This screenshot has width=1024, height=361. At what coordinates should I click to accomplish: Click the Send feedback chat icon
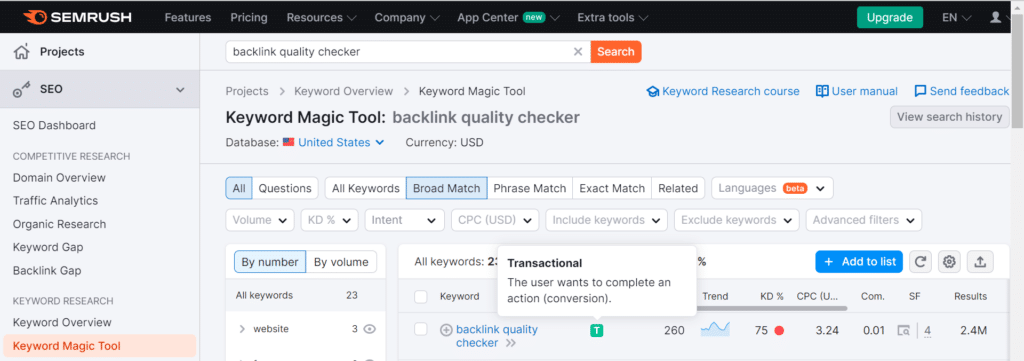coord(920,91)
